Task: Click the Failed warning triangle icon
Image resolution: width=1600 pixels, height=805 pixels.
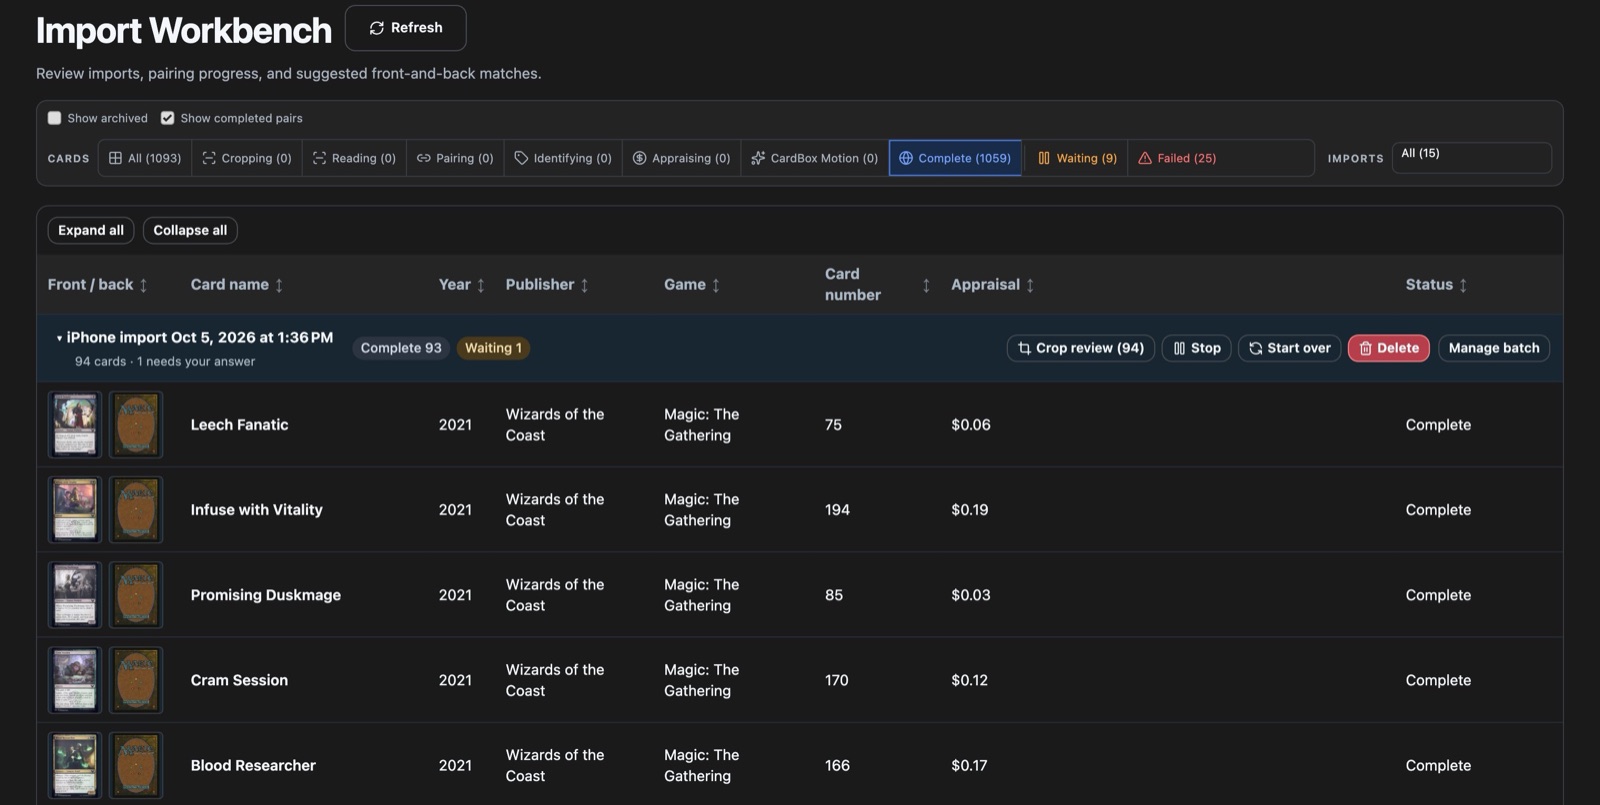Action: pyautogui.click(x=1145, y=158)
